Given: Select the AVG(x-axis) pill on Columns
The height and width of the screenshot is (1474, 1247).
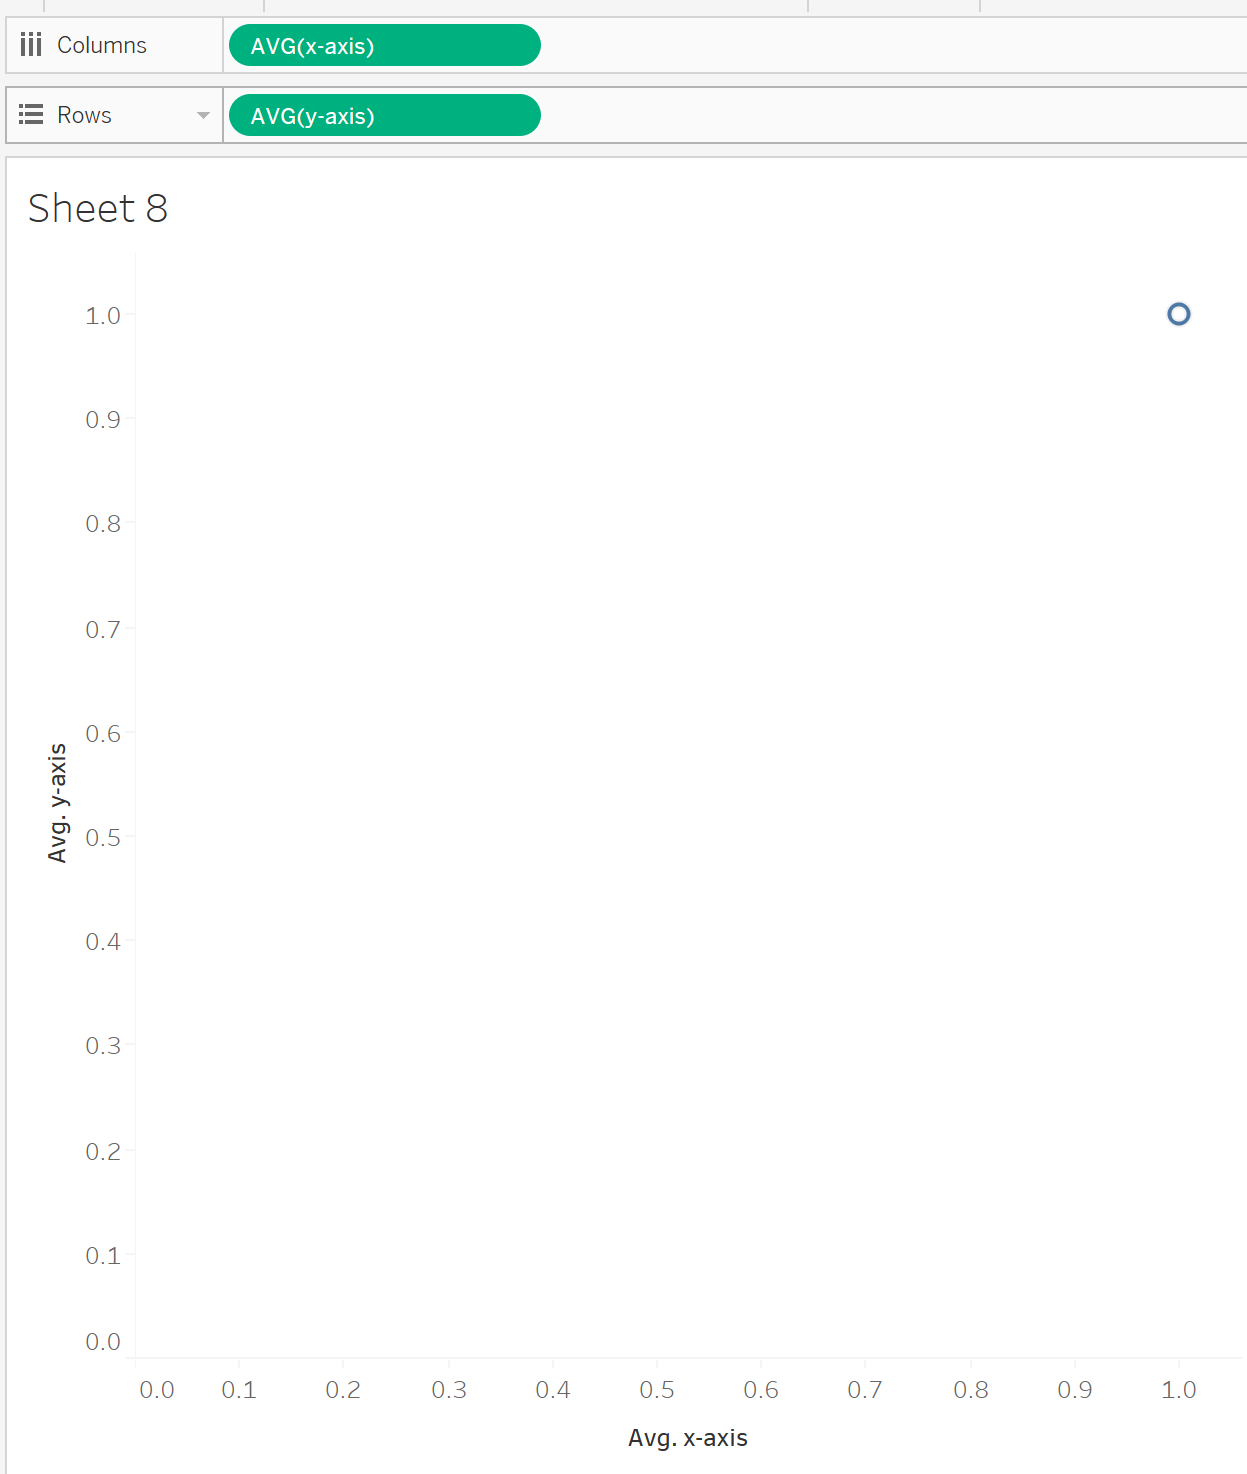Looking at the screenshot, I should coord(384,45).
